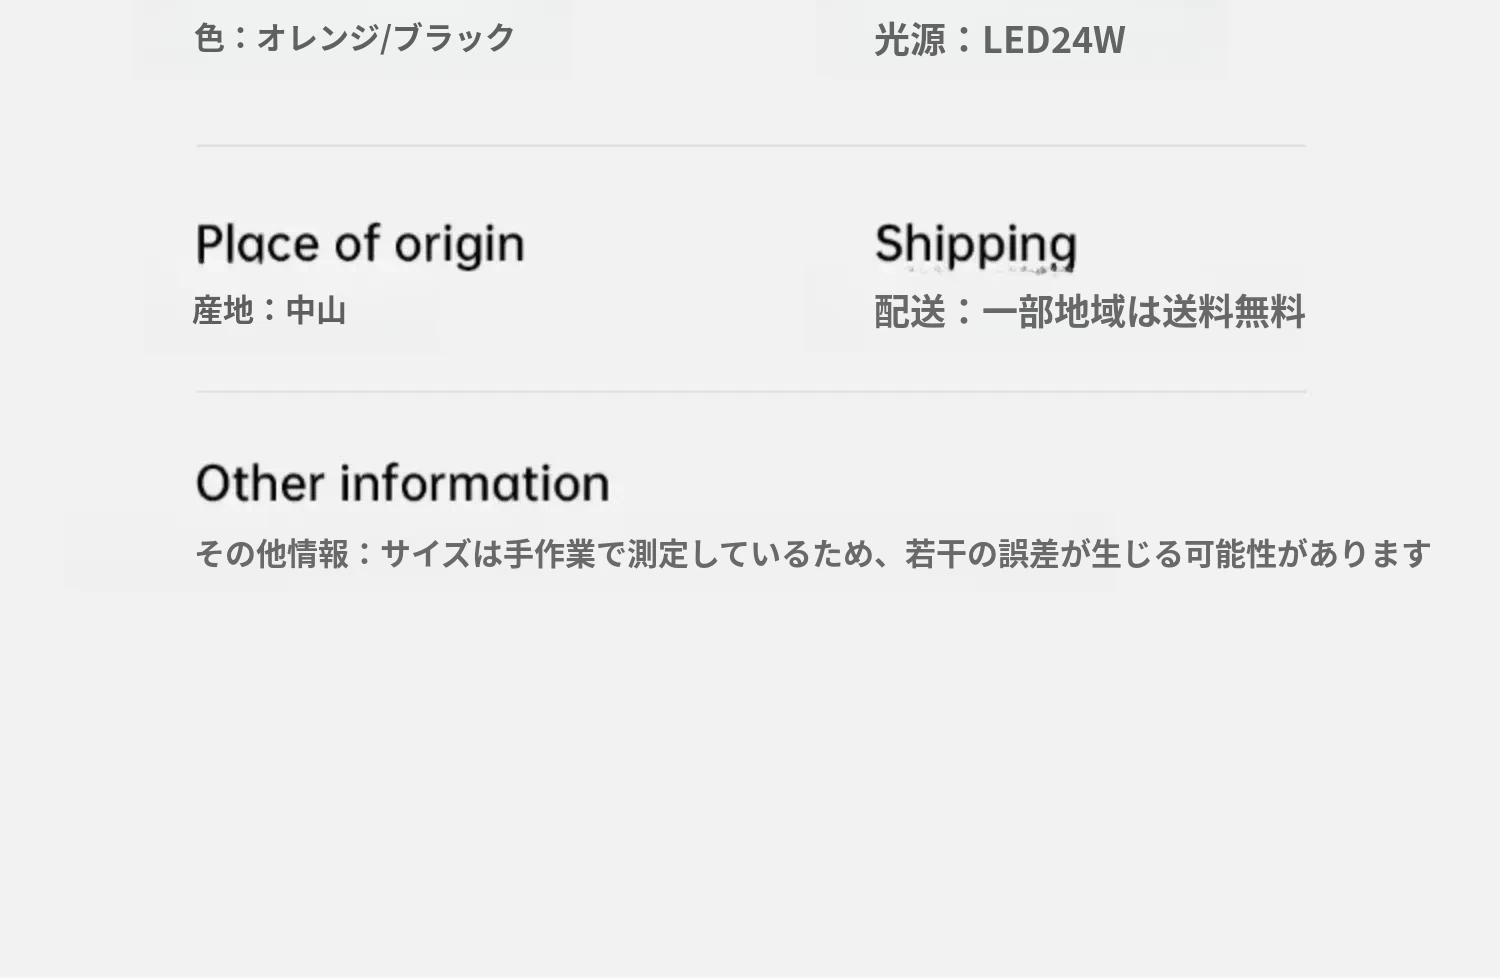Screen dimensions: 1500x980
Task: Click 可能性があります at the disclaimer end
Action: (1307, 553)
